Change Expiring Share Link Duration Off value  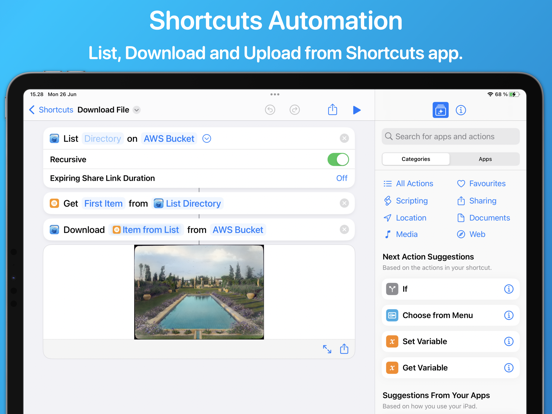[341, 178]
